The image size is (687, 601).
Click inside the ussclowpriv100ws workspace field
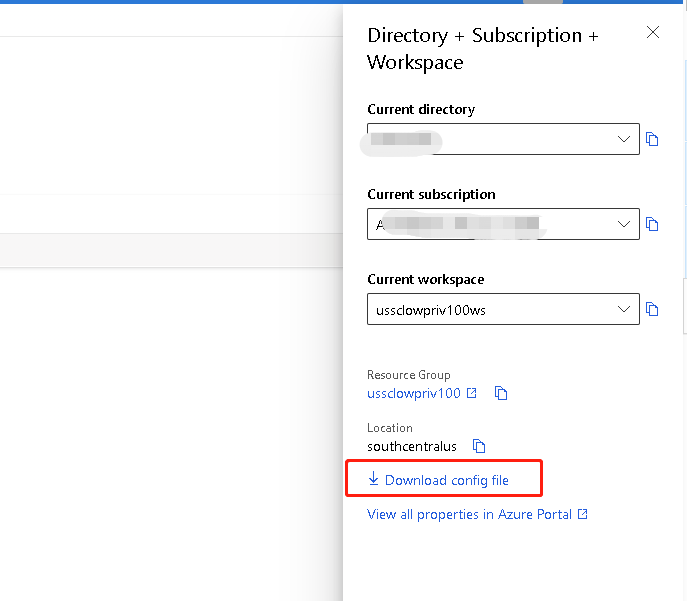[x=480, y=309]
